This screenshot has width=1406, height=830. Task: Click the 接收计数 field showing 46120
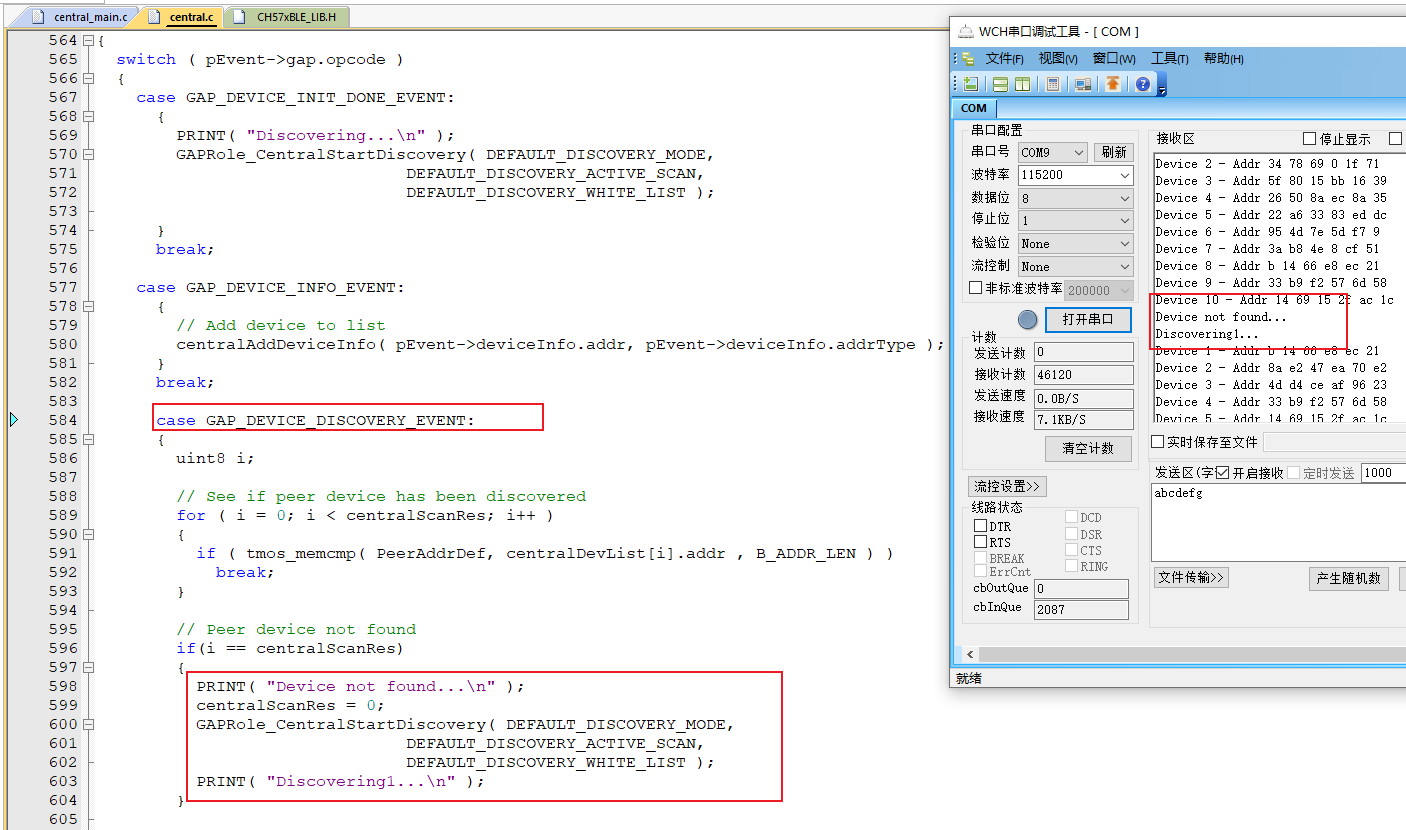pos(1083,375)
